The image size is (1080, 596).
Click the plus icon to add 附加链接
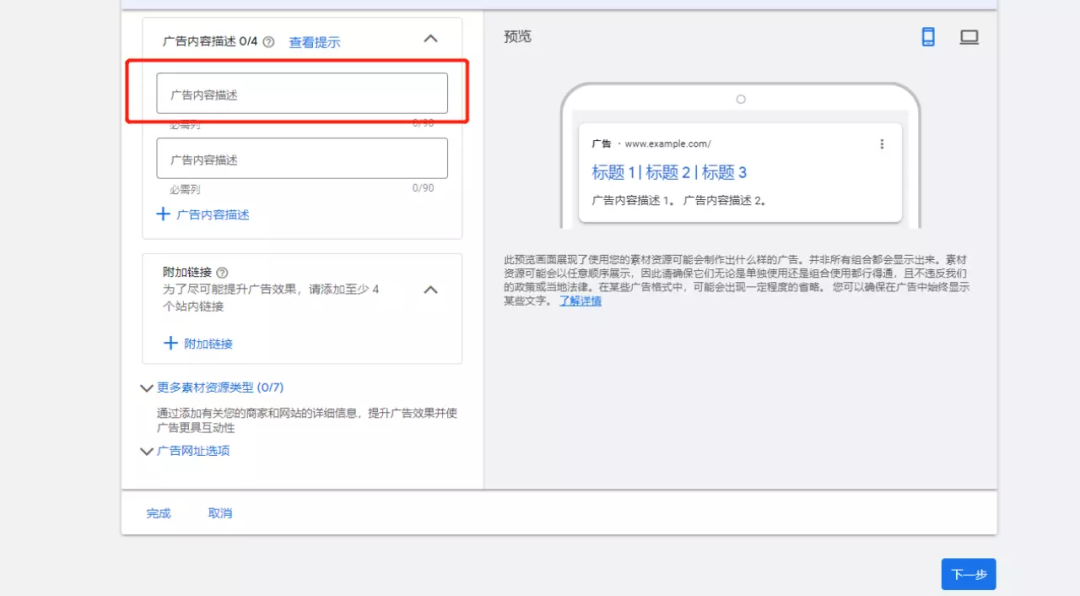point(170,343)
